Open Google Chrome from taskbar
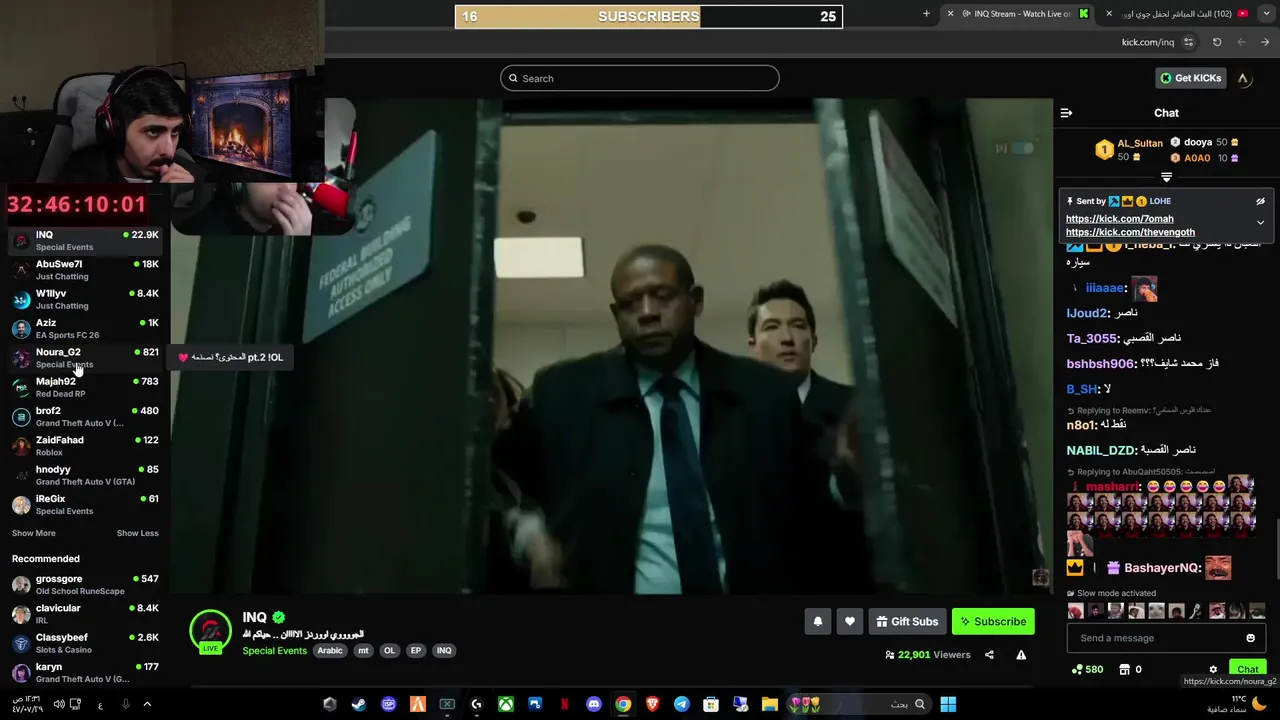This screenshot has width=1280, height=720. point(623,704)
